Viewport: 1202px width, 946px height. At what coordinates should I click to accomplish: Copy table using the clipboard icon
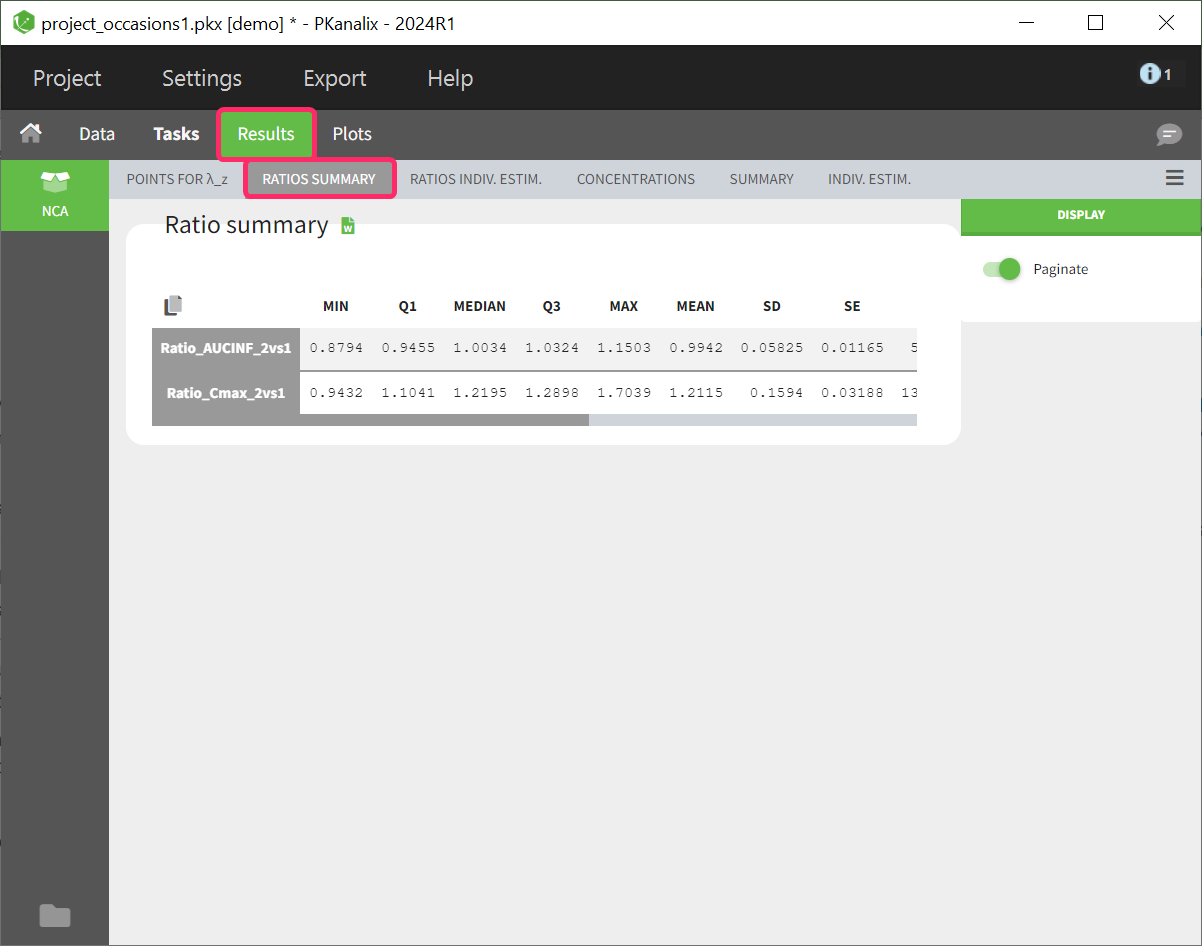point(173,305)
